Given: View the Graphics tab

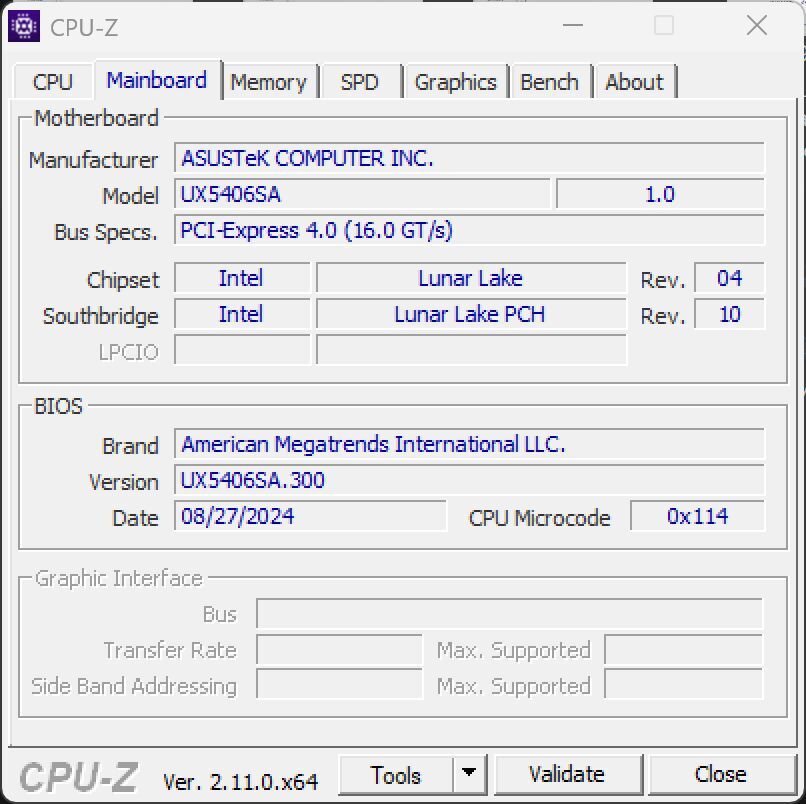Looking at the screenshot, I should pos(456,81).
